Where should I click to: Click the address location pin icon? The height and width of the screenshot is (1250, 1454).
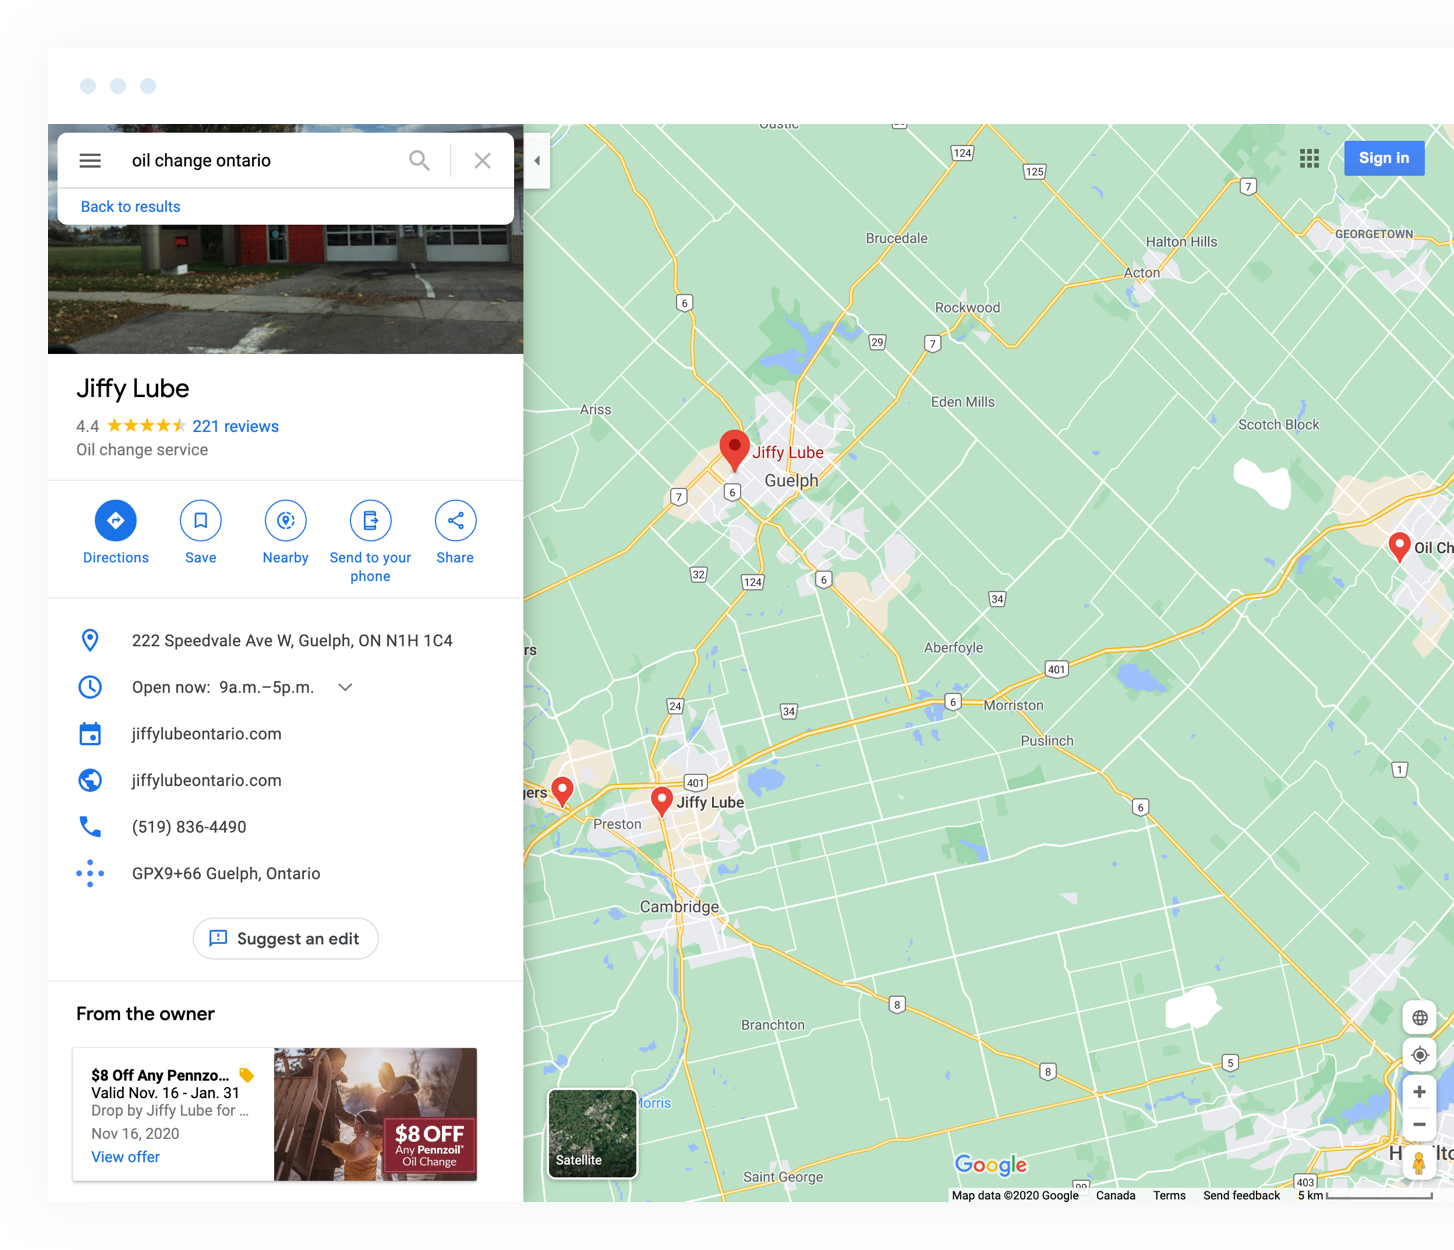[x=90, y=640]
